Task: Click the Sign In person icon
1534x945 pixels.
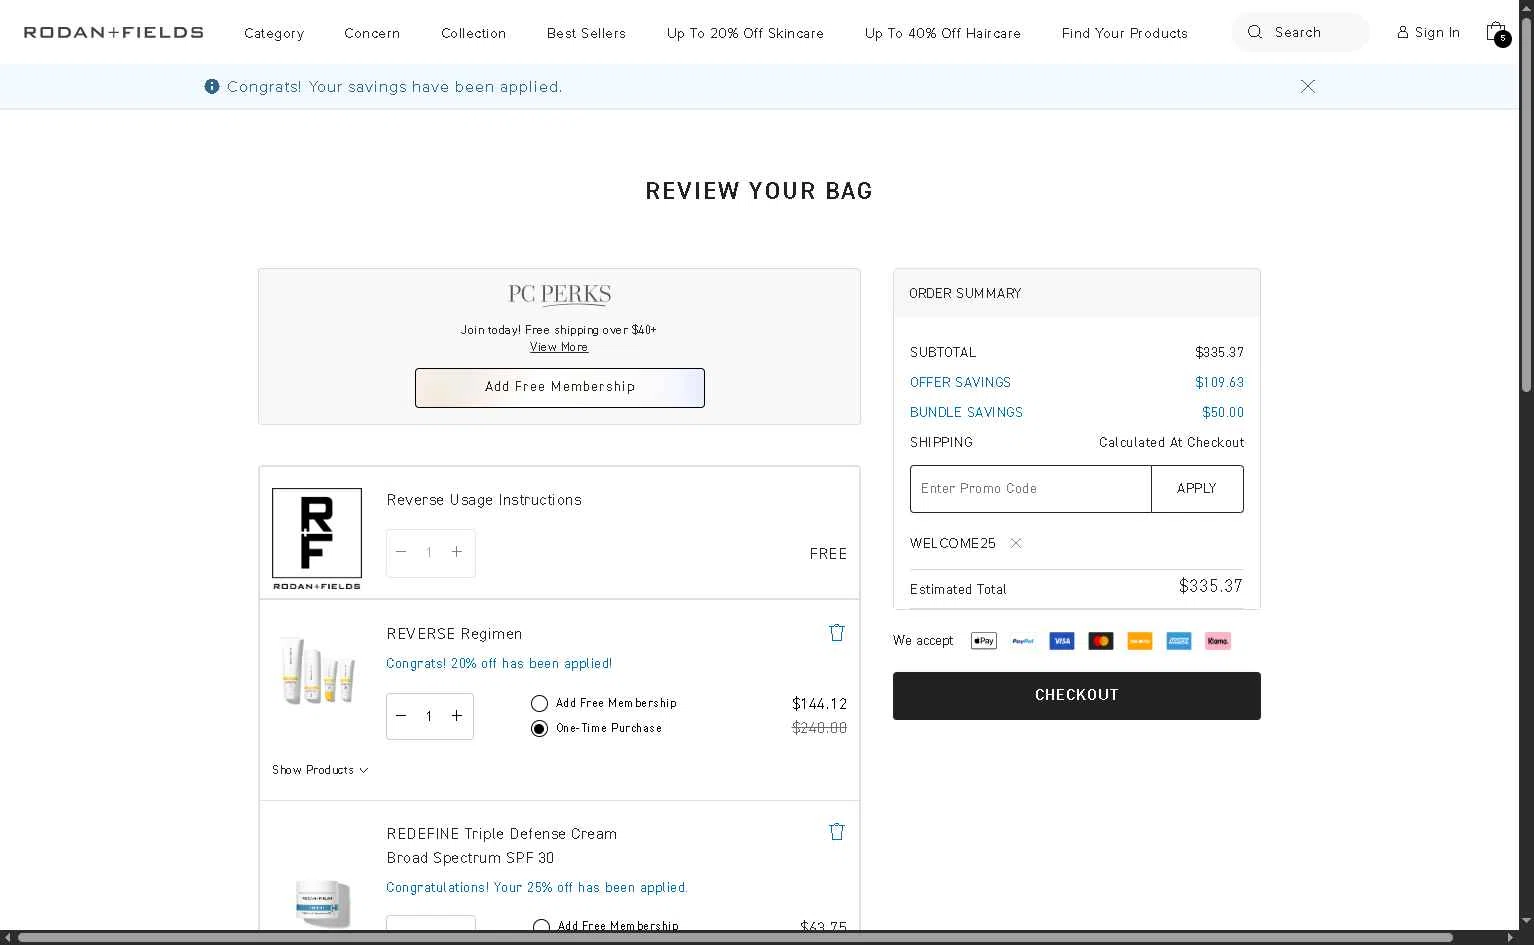Action: pyautogui.click(x=1402, y=32)
